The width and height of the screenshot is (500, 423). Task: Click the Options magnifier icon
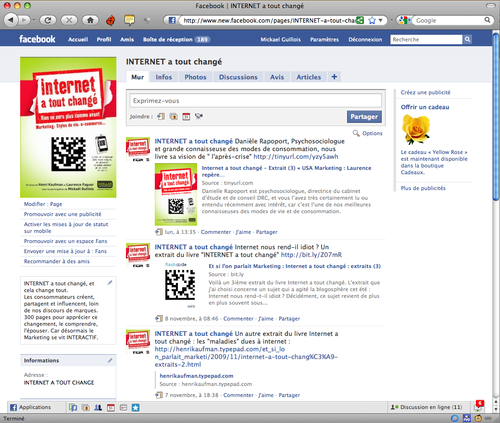click(356, 133)
